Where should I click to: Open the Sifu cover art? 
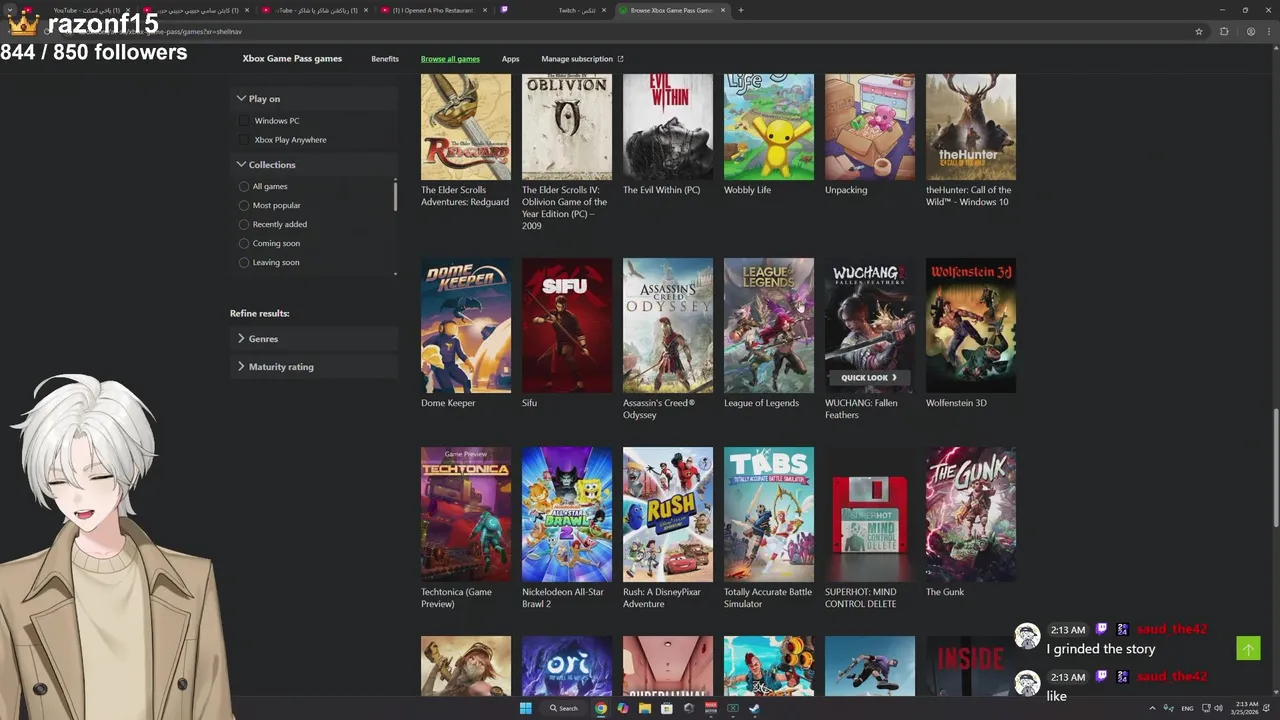tap(567, 326)
